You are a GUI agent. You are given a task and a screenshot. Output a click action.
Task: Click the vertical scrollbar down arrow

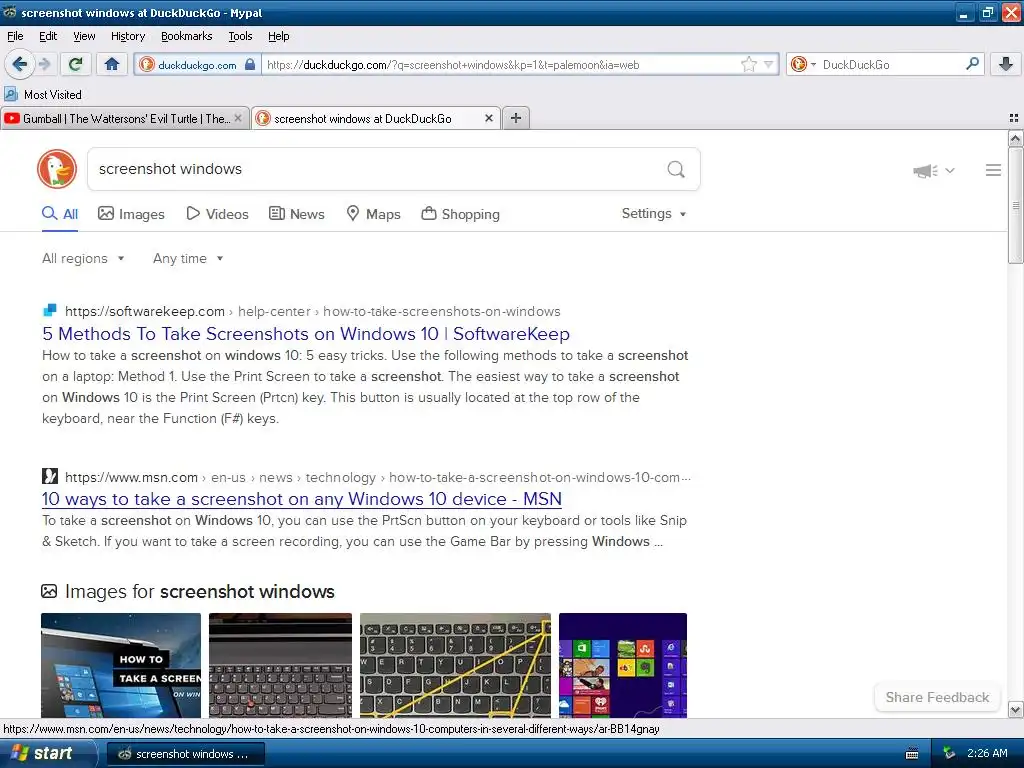tap(1015, 710)
